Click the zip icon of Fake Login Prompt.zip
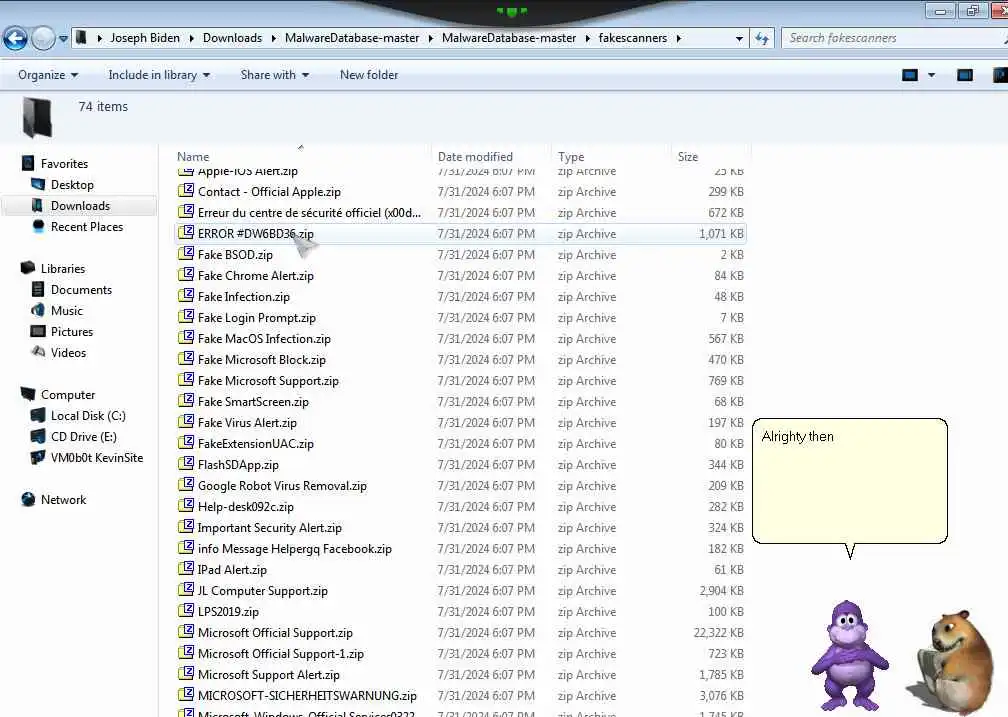 point(186,316)
